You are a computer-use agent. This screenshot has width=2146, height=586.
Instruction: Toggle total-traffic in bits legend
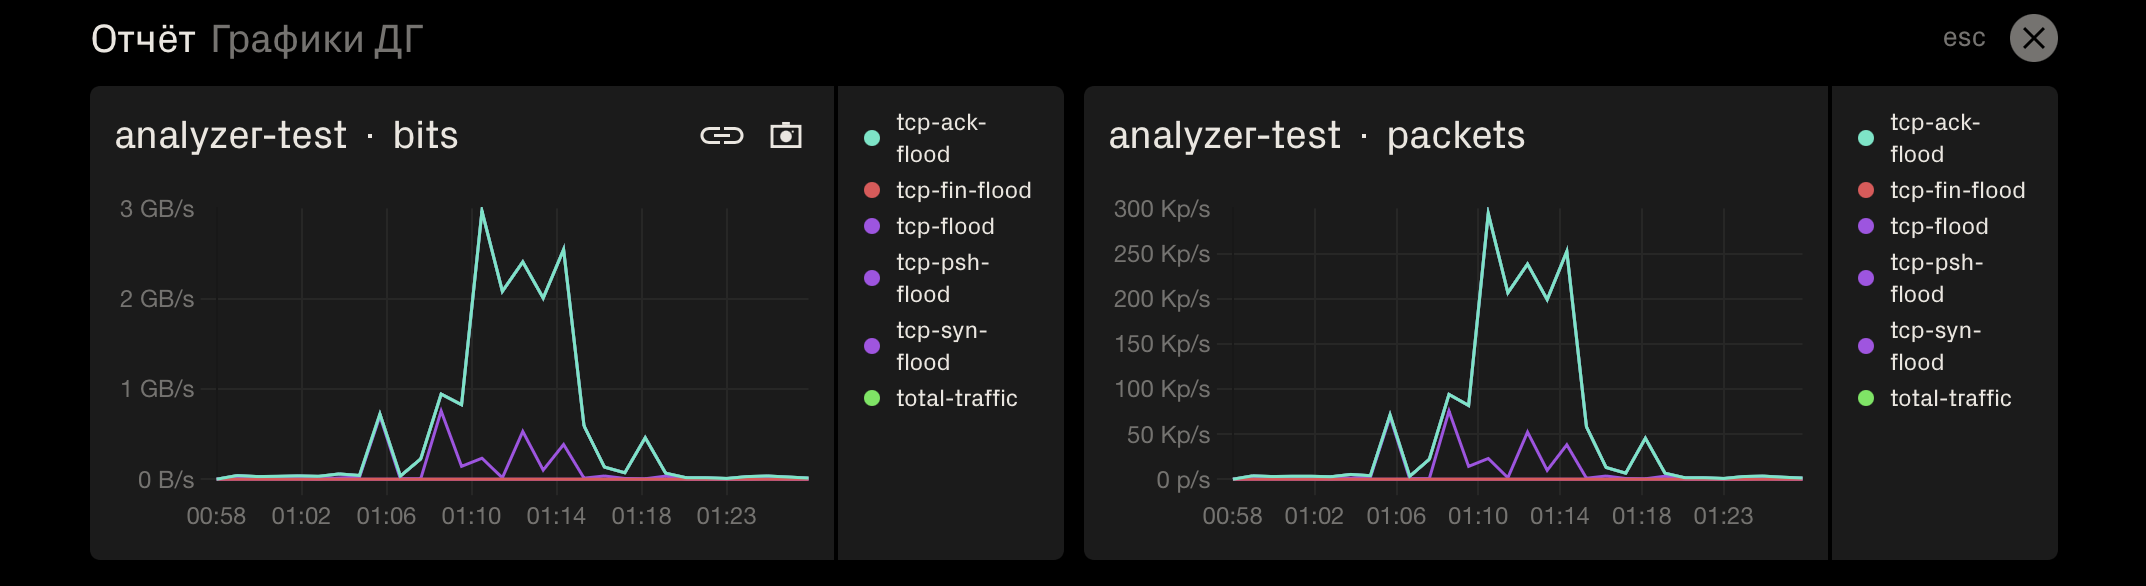(955, 398)
